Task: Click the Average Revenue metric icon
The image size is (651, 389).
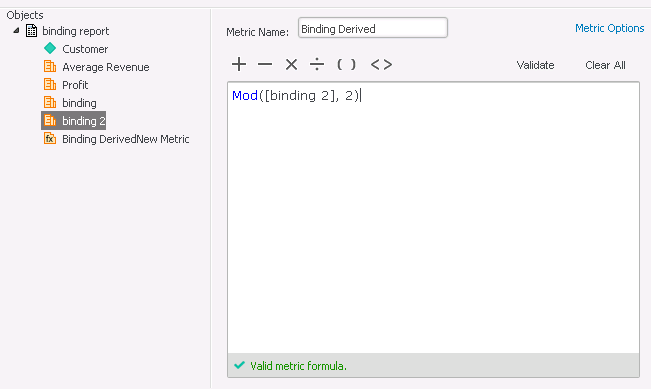Action: 50,66
